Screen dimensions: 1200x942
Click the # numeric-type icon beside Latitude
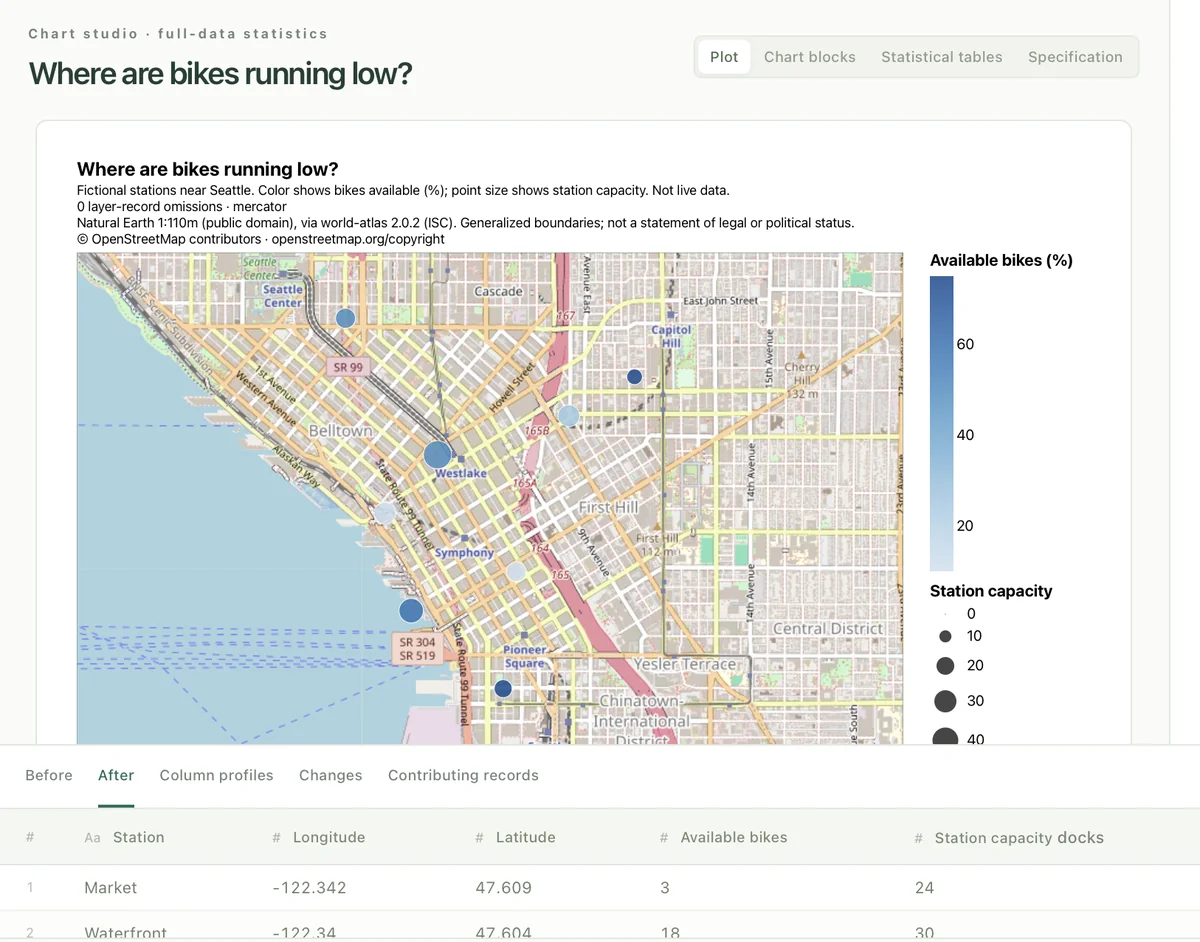[480, 838]
